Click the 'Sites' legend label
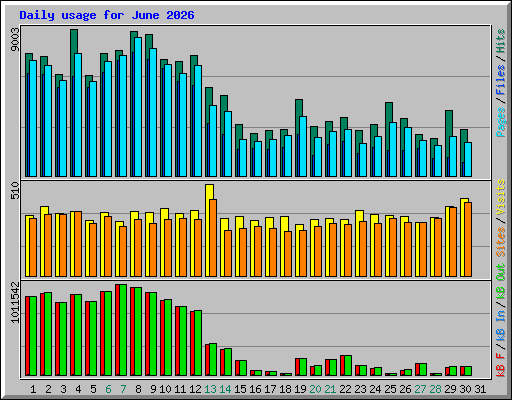 [501, 242]
